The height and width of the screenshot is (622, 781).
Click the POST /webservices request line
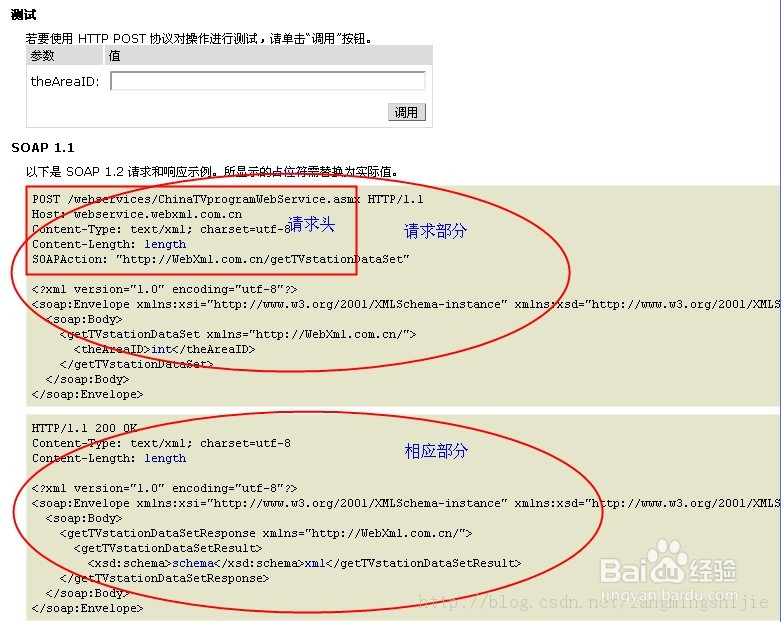coord(228,199)
